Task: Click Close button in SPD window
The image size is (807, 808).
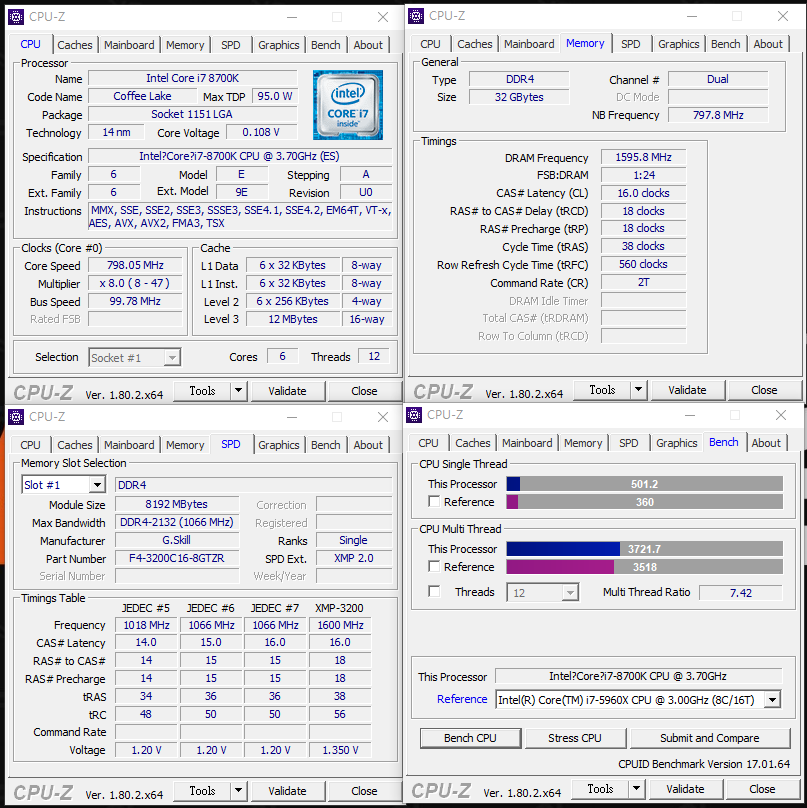Action: click(x=364, y=790)
